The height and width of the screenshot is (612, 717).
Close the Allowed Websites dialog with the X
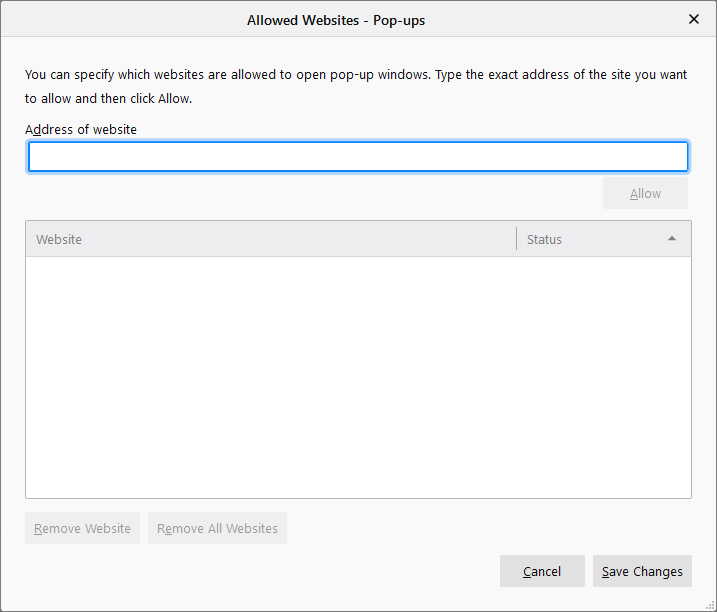pyautogui.click(x=693, y=19)
